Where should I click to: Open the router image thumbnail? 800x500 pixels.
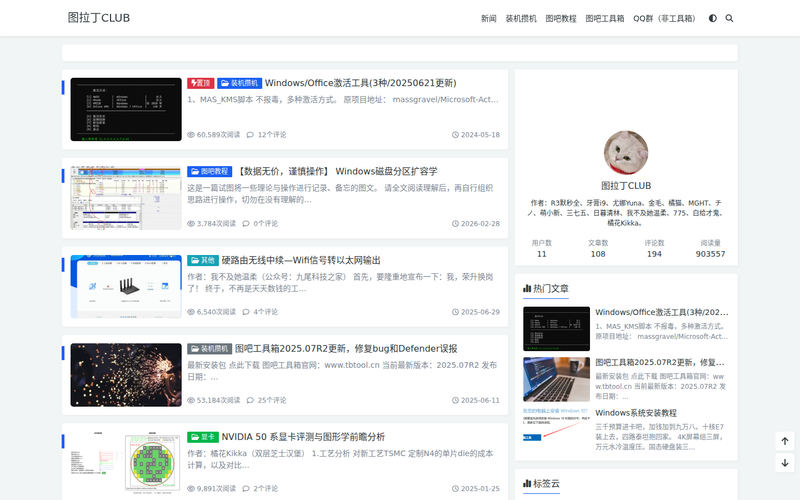(x=126, y=286)
